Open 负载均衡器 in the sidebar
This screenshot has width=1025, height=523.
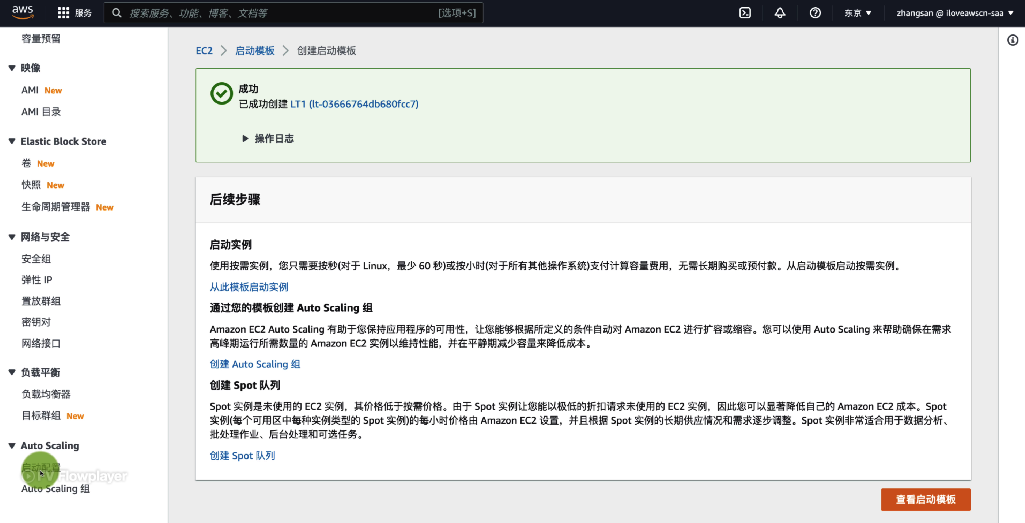tap(46, 394)
